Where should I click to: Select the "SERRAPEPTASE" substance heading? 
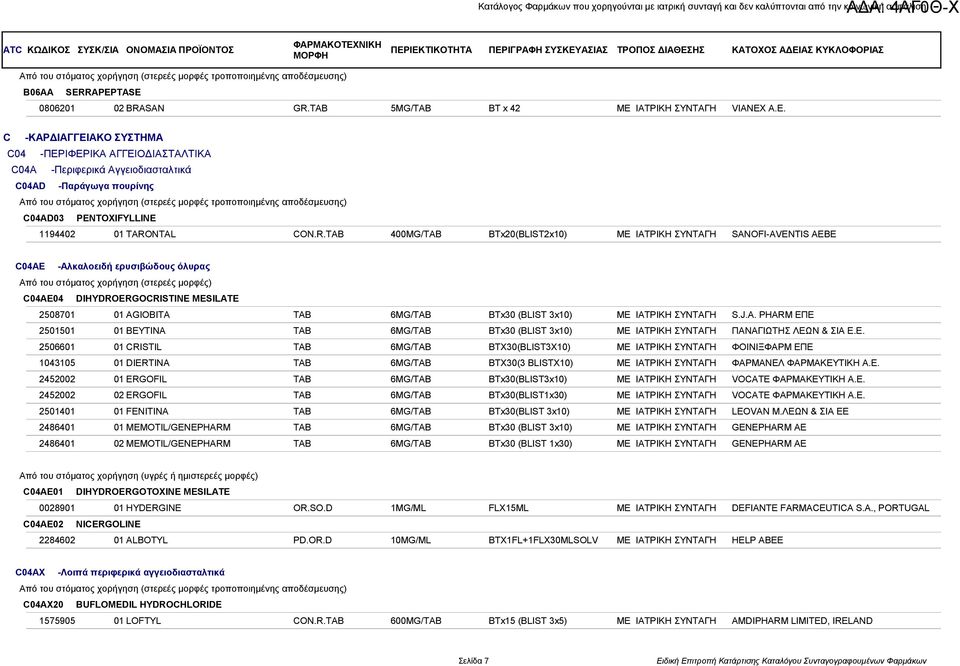pyautogui.click(x=103, y=92)
